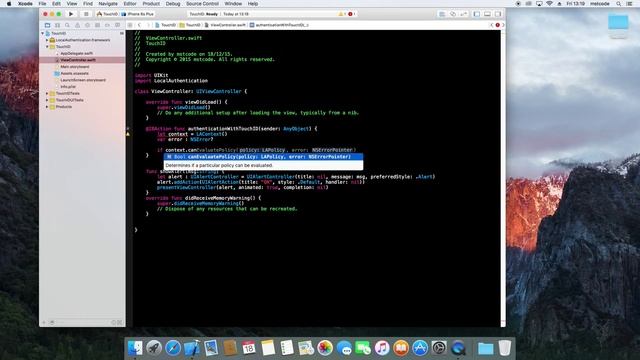Open Safari from the Dock

pos(173,348)
